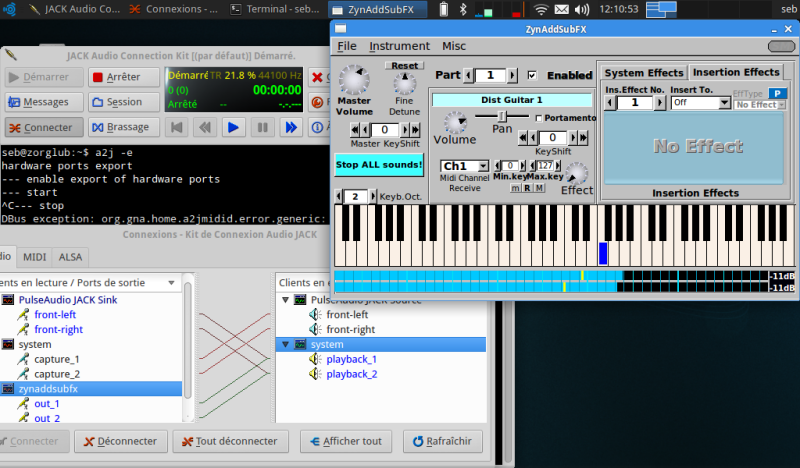Pause the JACK transport

[x=261, y=127]
